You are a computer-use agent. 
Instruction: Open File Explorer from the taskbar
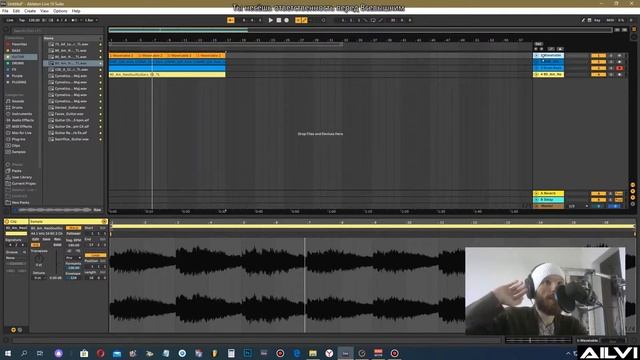313,353
